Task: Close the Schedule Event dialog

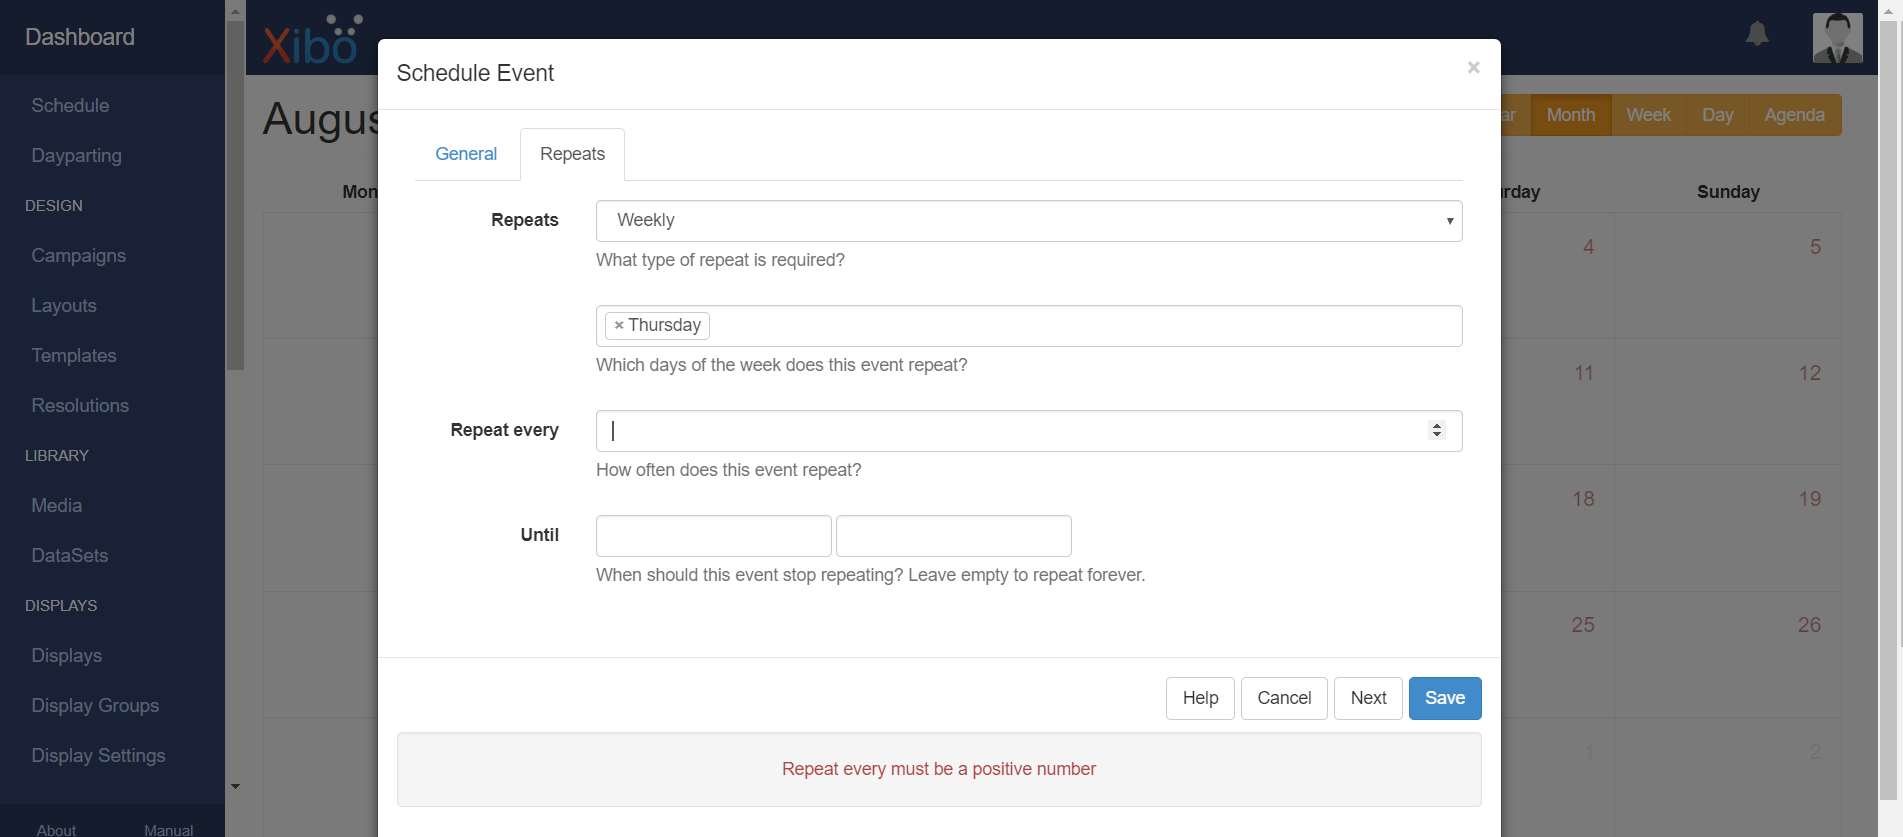Action: (1473, 68)
